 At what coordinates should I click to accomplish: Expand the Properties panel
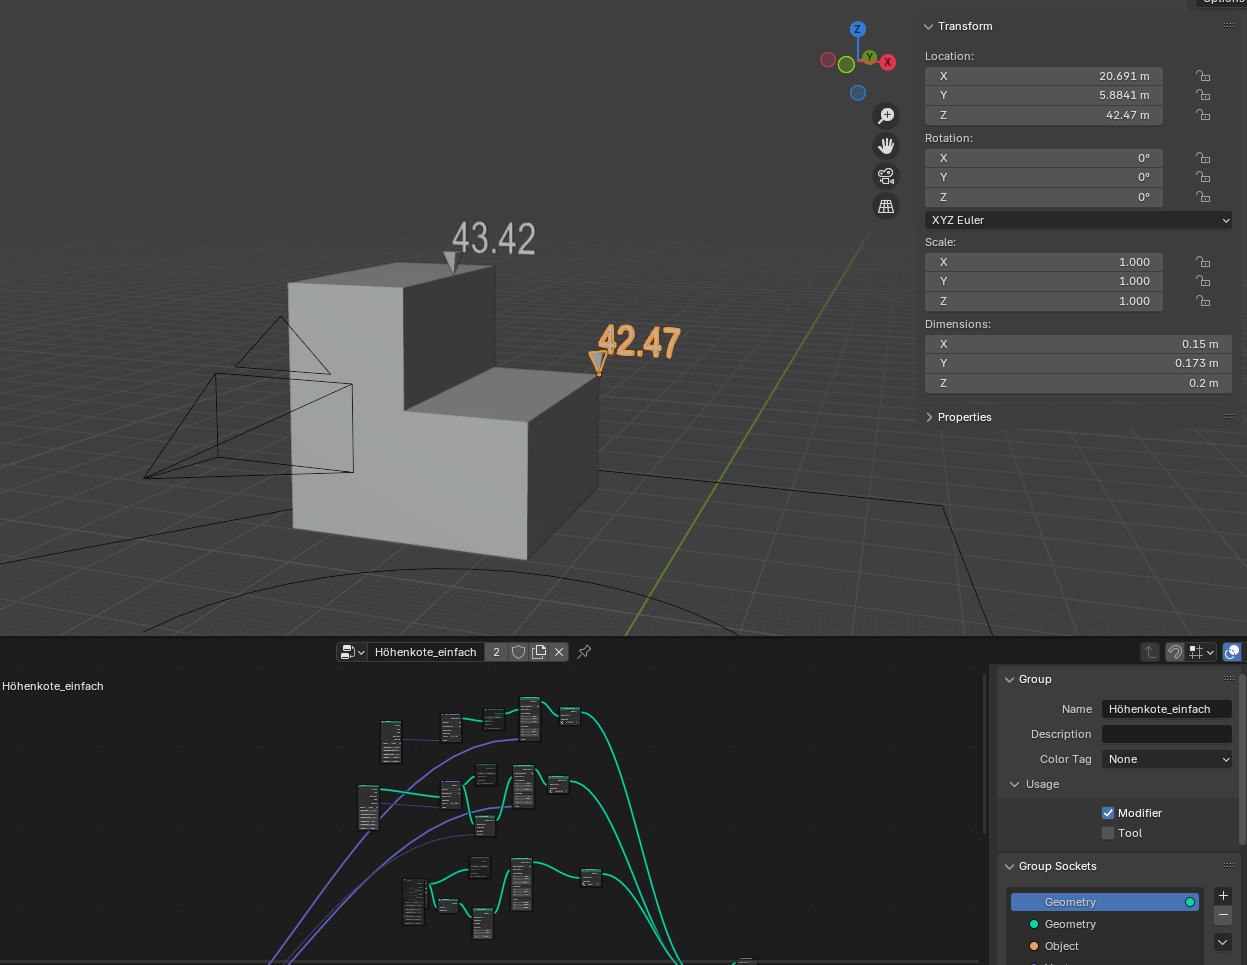click(x=929, y=417)
